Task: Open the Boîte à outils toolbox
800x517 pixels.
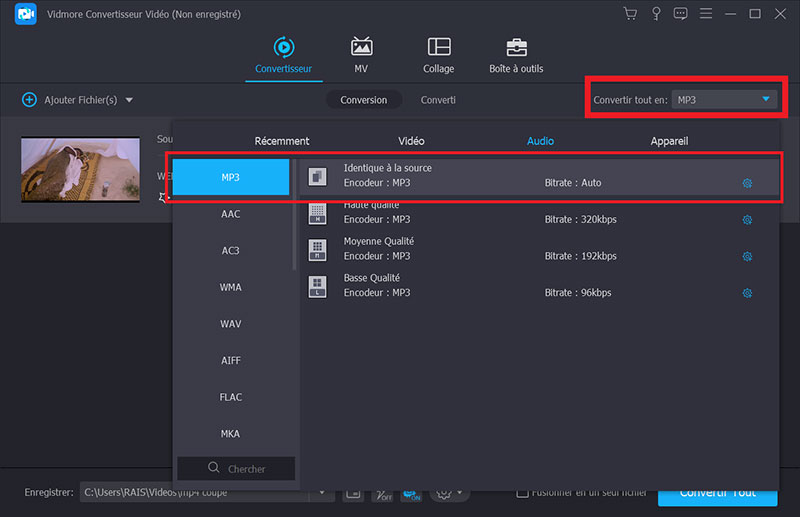Action: (516, 56)
